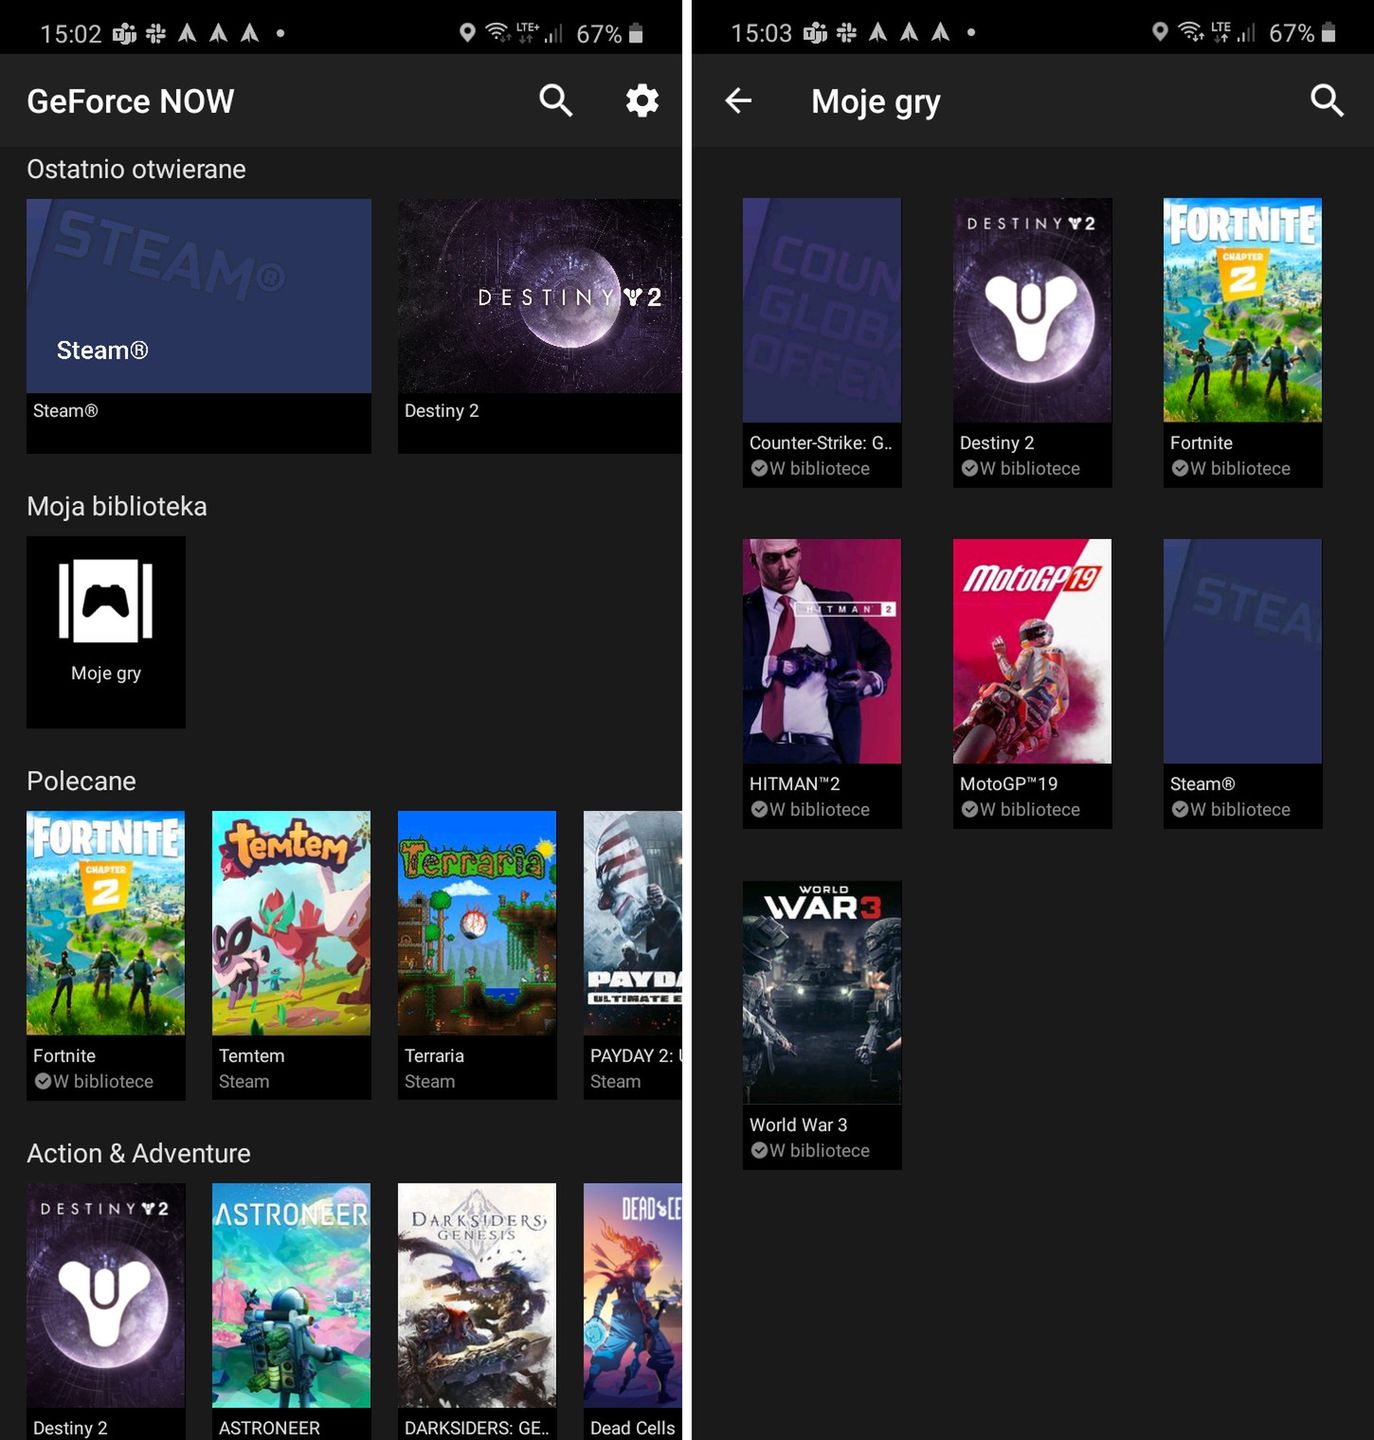Tap 15:03 clock in right status bar

coord(761,34)
